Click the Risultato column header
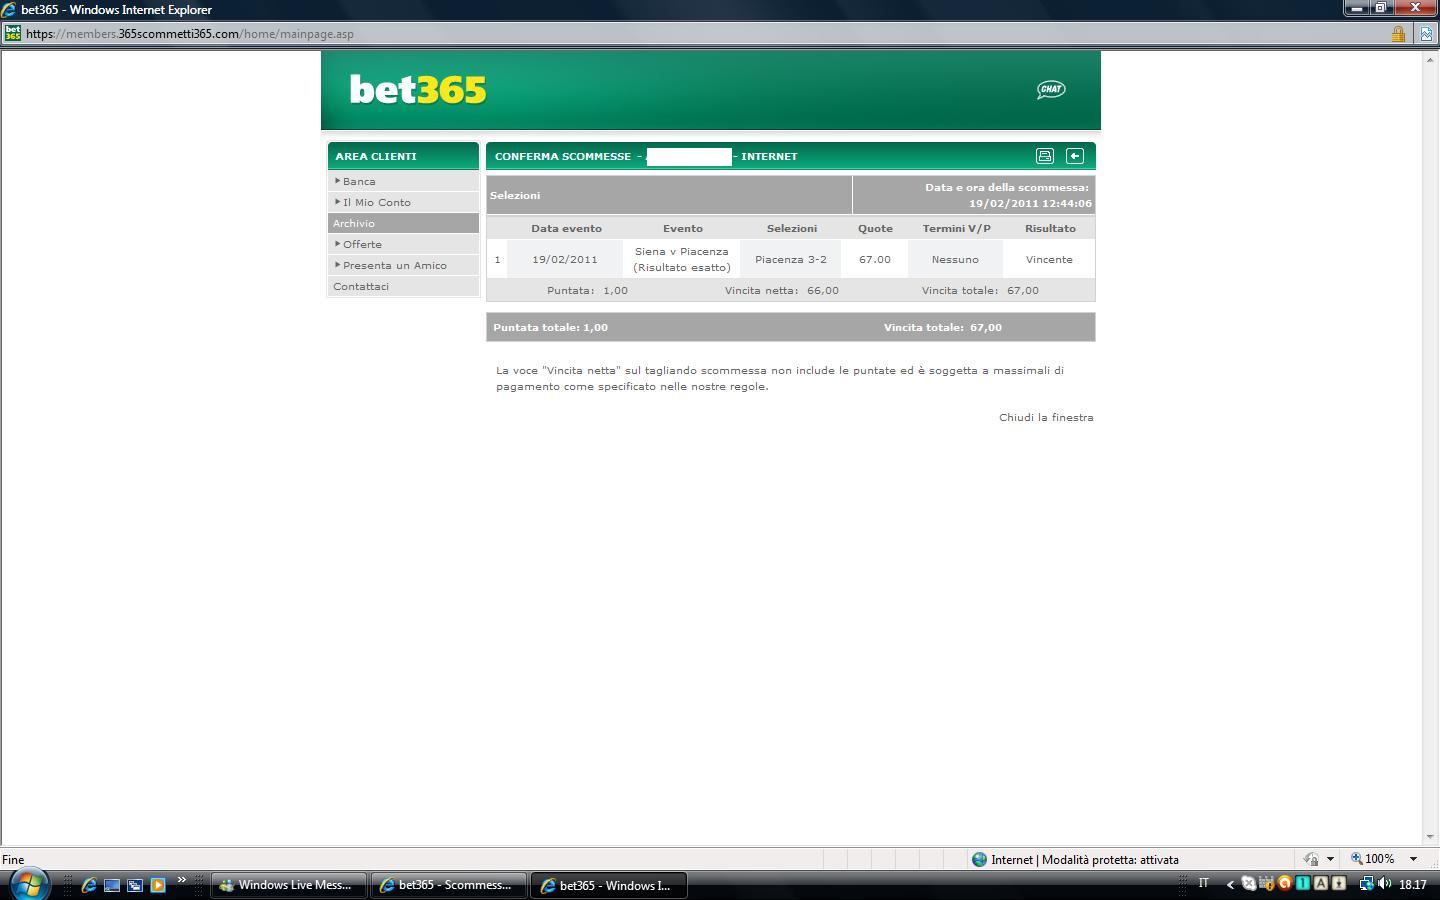This screenshot has height=900, width=1440. [x=1050, y=228]
